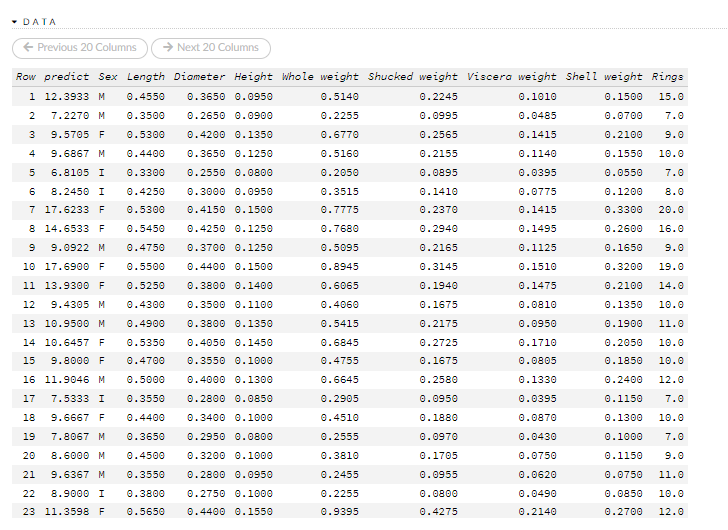
Task: Select predict value 7.5333 in row 17
Action: tap(70, 399)
